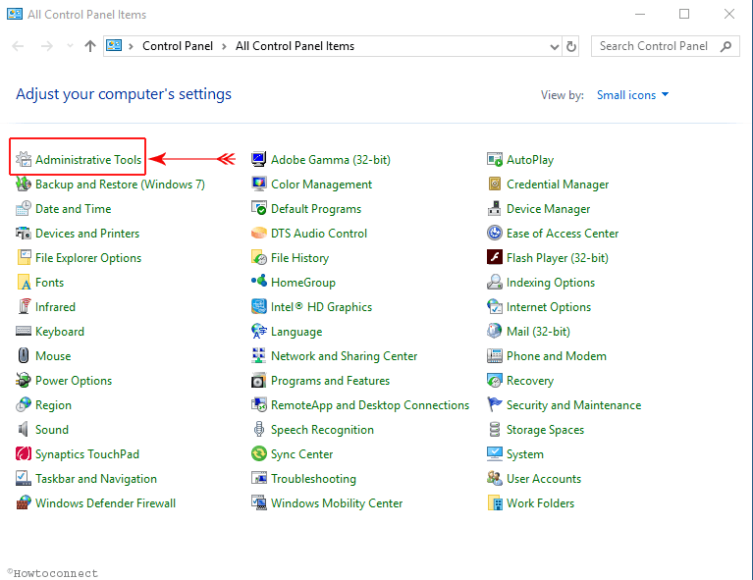Click the Forward navigation arrow
753x580 pixels.
click(47, 46)
